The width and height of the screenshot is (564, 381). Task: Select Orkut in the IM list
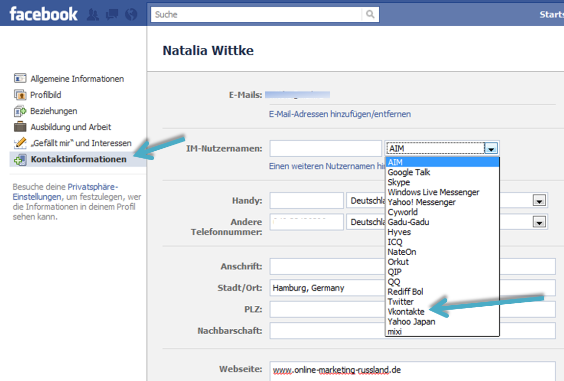click(x=442, y=262)
